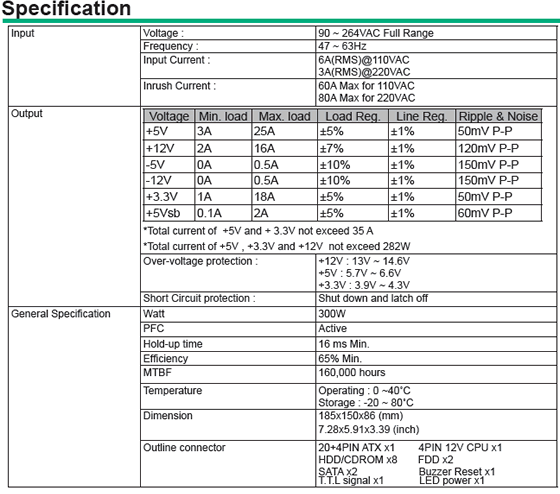Click the Max. load column header
This screenshot has height=494, width=560.
coord(285,116)
